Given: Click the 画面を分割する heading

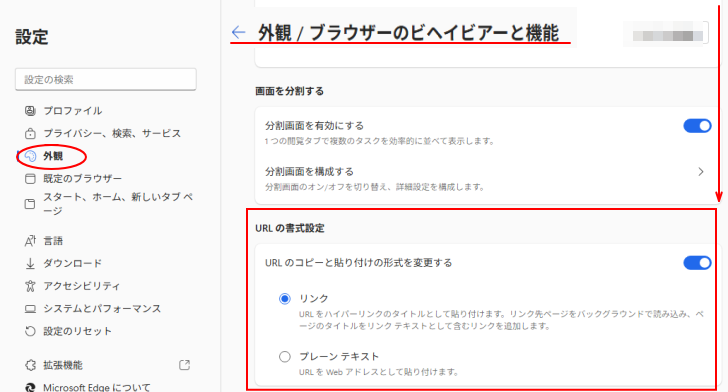Looking at the screenshot, I should point(290,91).
